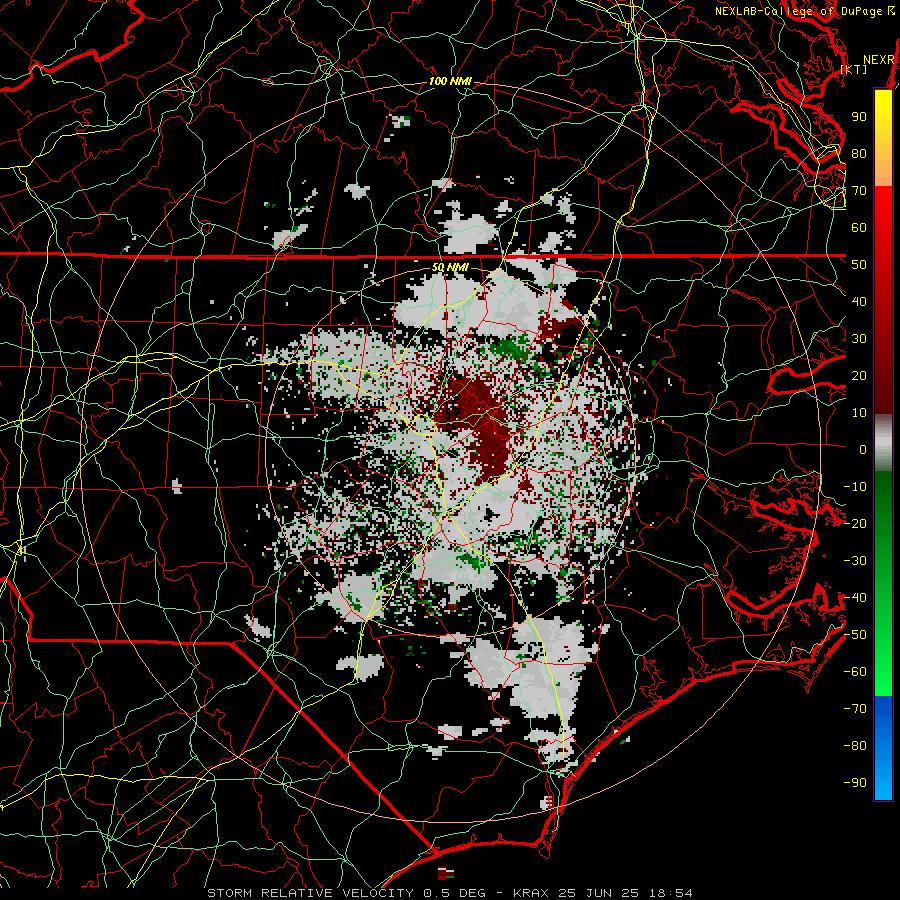The image size is (900, 900).
Task: Select the 60 value on velocity scale
Action: [x=859, y=227]
